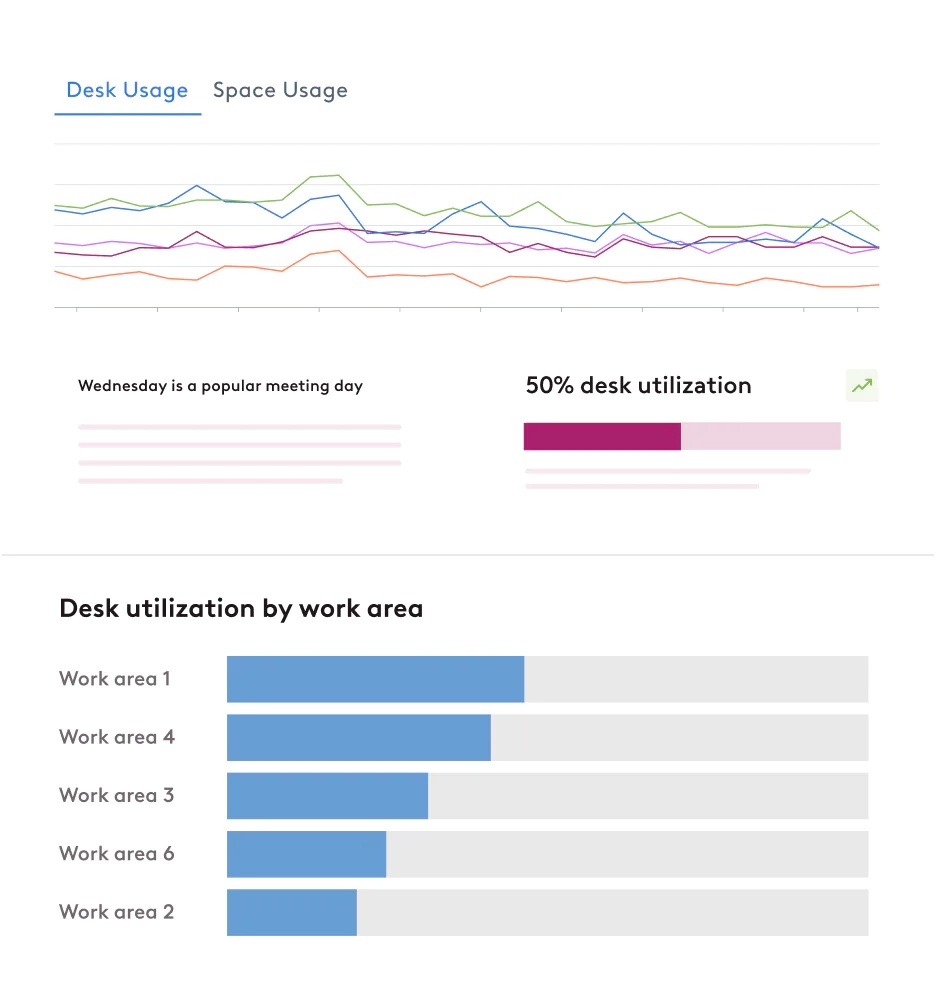Select the Desk Usage tab

pos(127,90)
